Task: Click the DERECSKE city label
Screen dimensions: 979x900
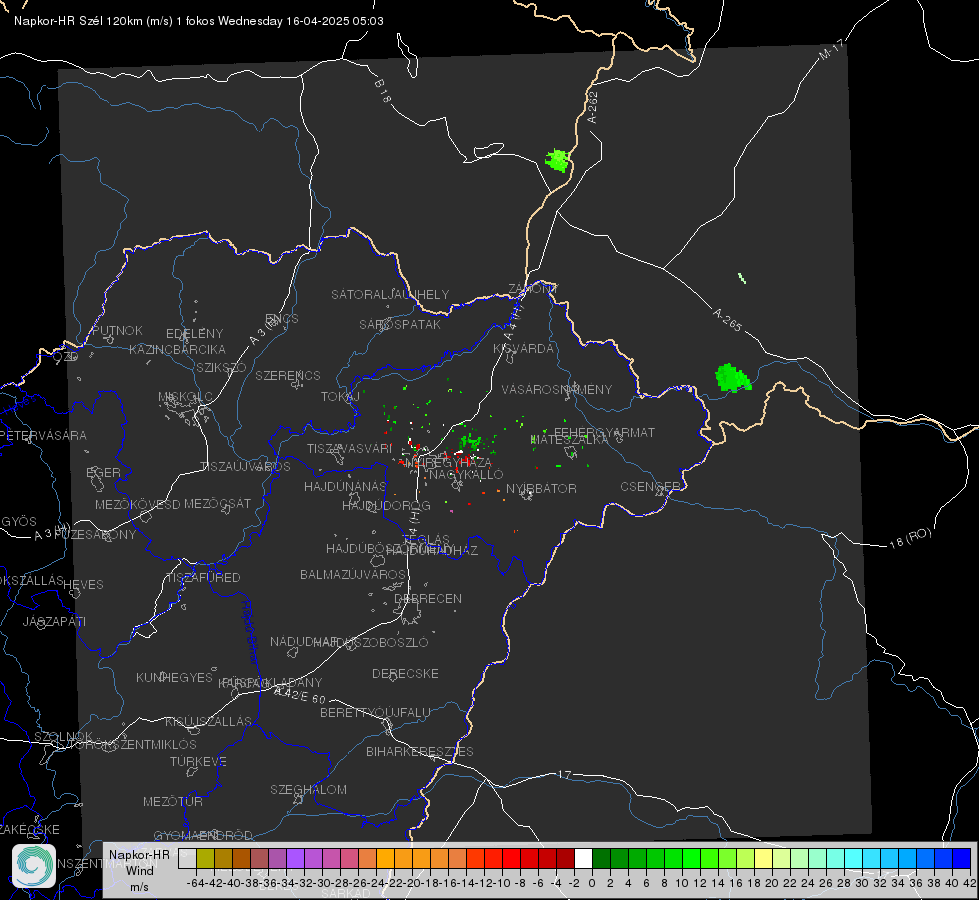Action: [x=405, y=673]
